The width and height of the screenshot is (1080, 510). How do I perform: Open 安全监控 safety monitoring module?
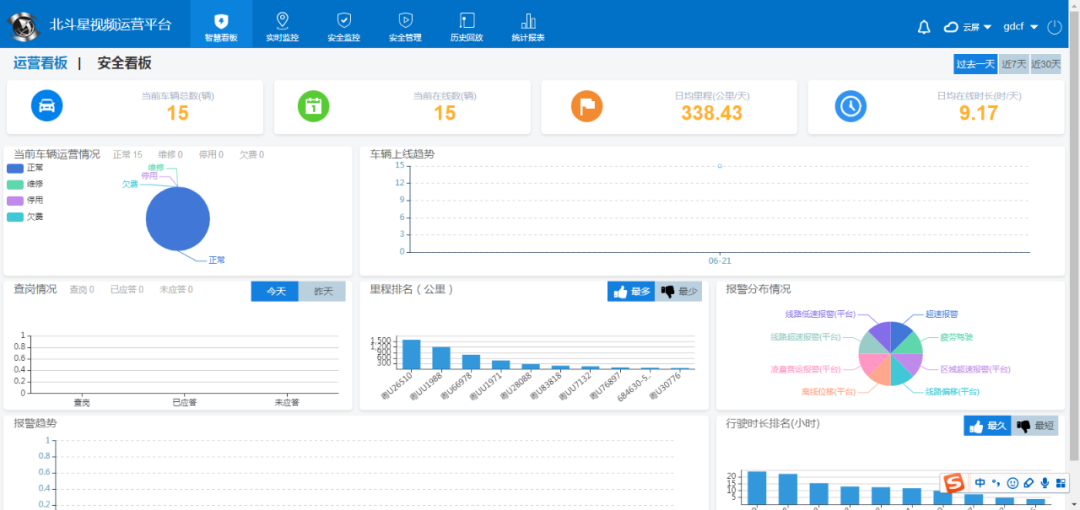tap(343, 26)
